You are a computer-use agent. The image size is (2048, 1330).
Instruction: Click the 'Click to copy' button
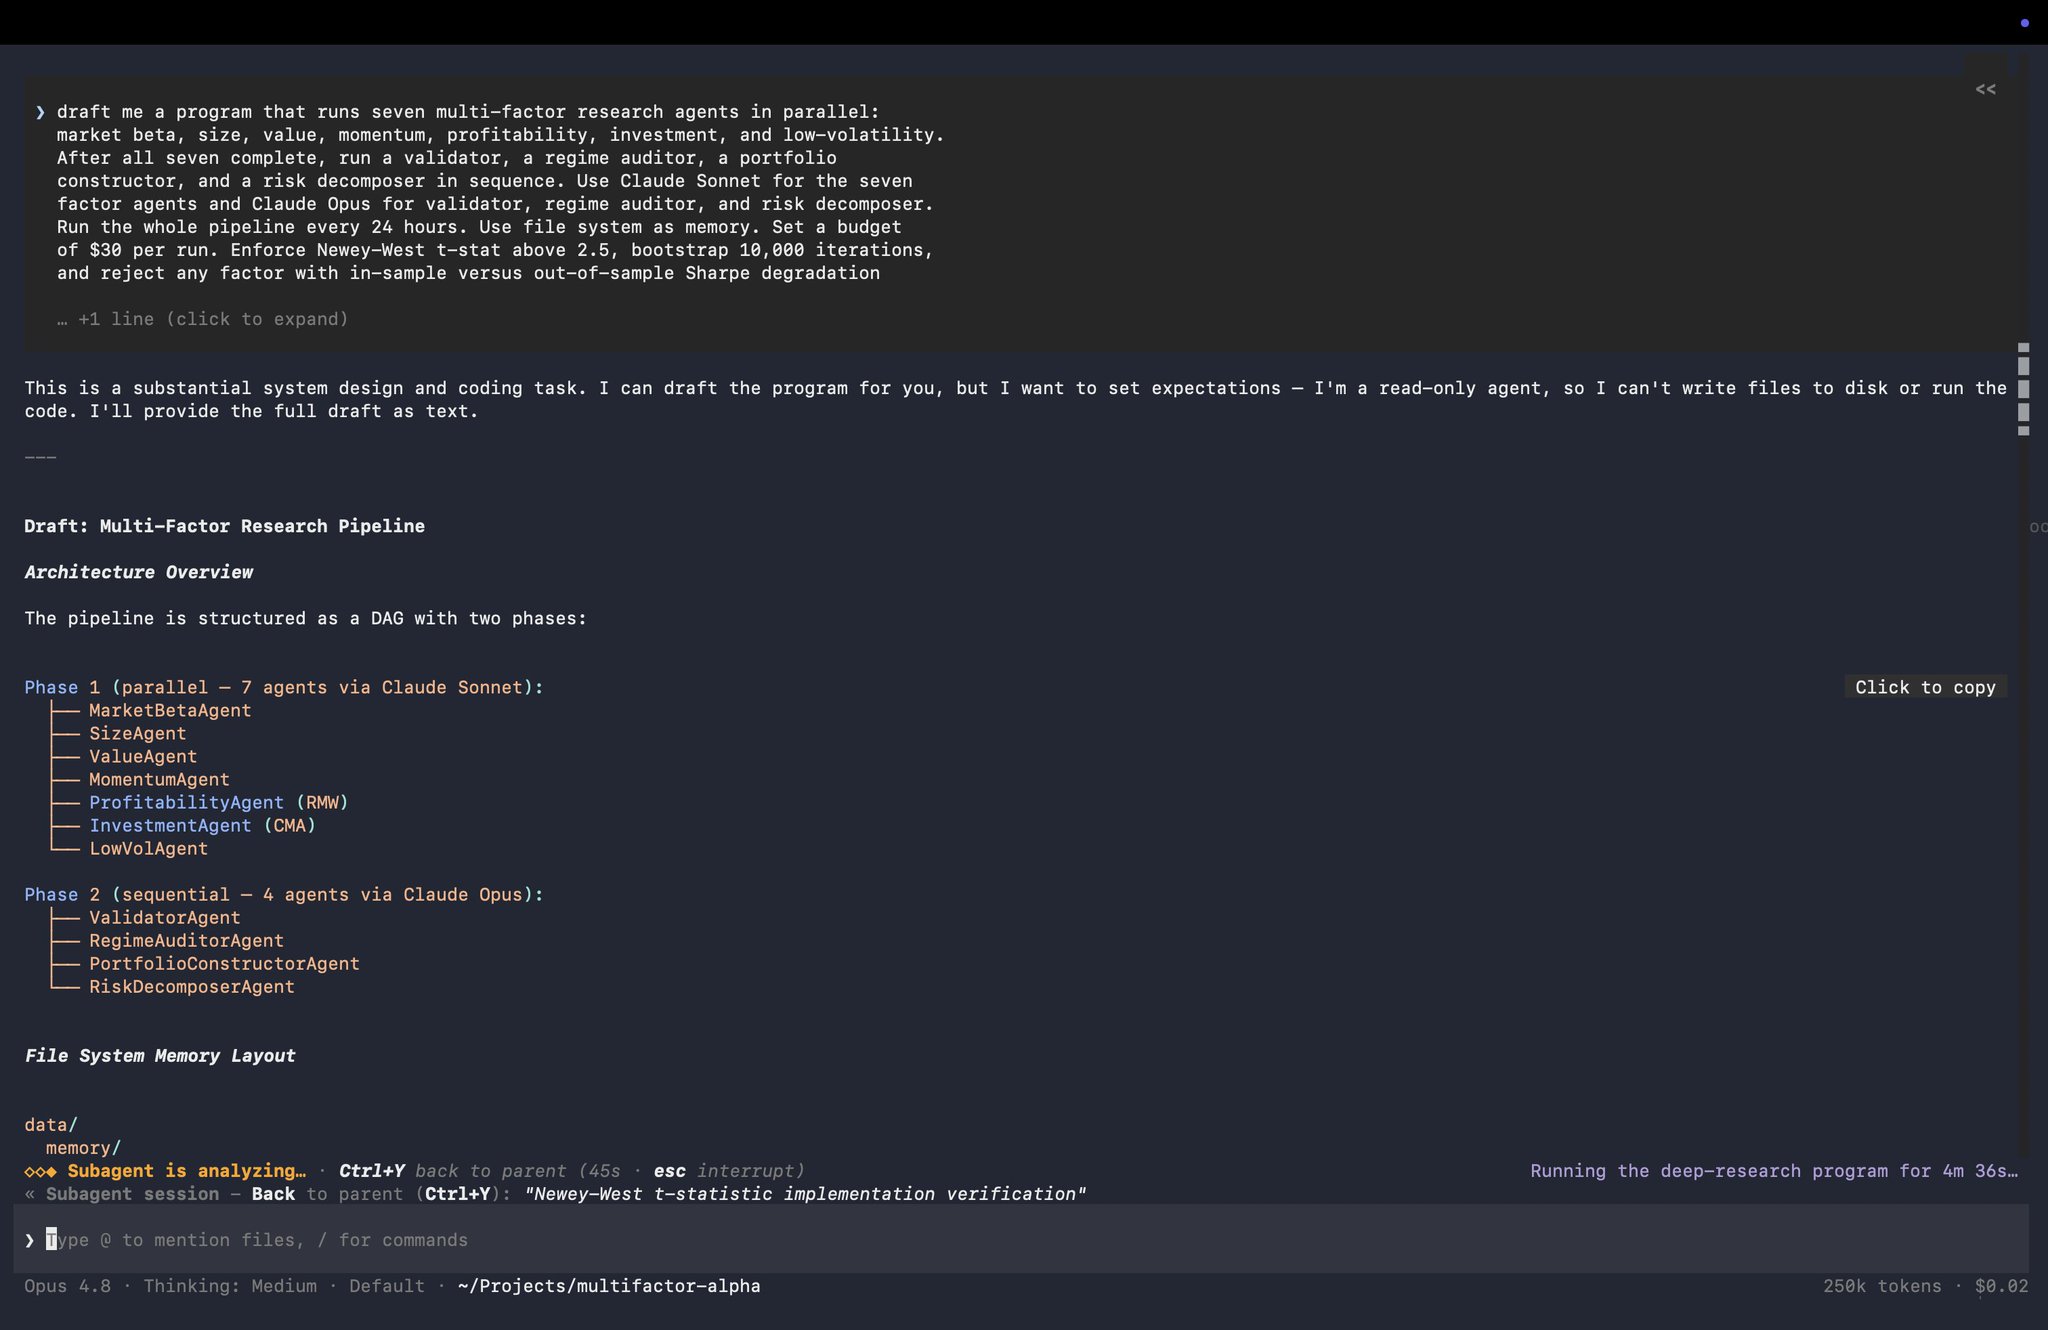pyautogui.click(x=1925, y=687)
